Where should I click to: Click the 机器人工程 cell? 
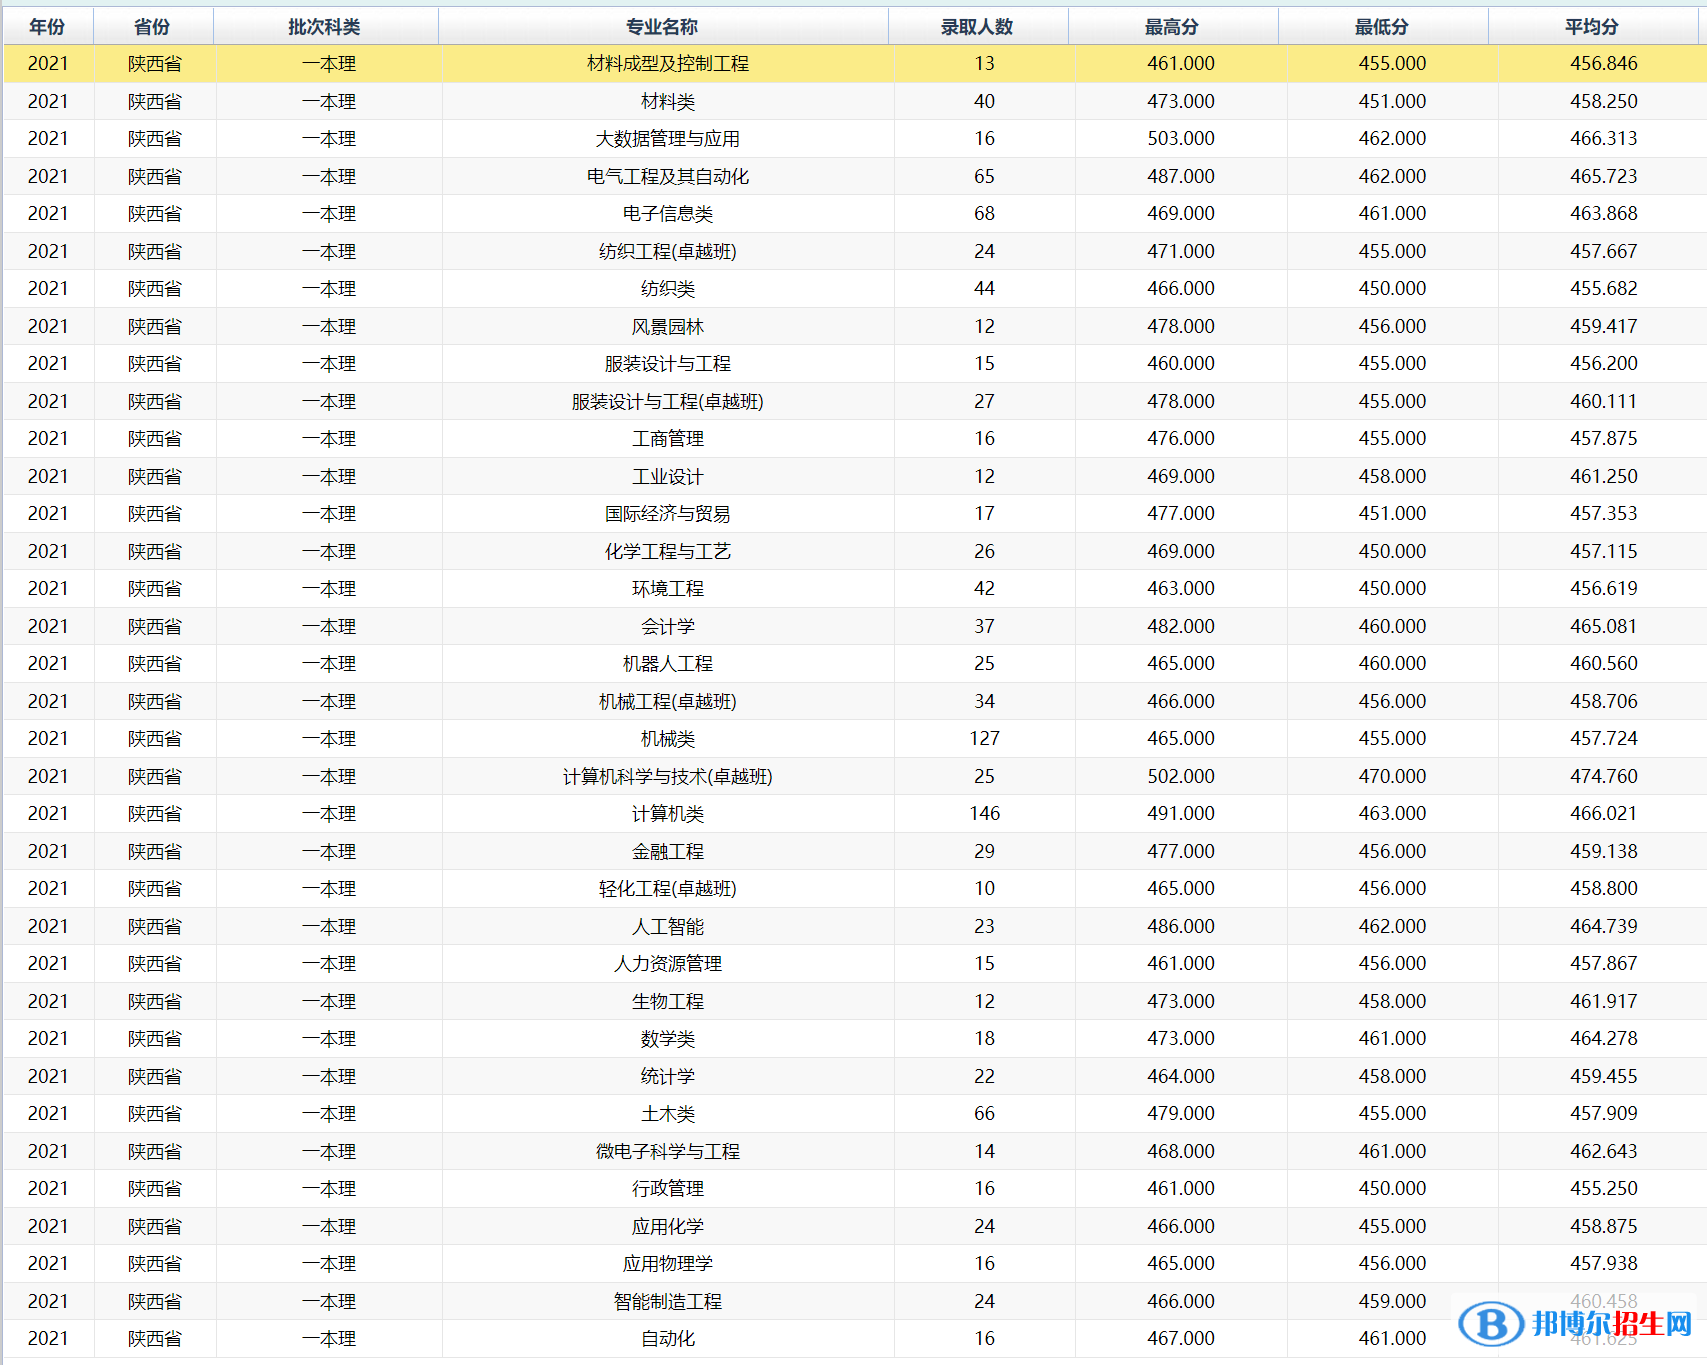[x=668, y=664]
